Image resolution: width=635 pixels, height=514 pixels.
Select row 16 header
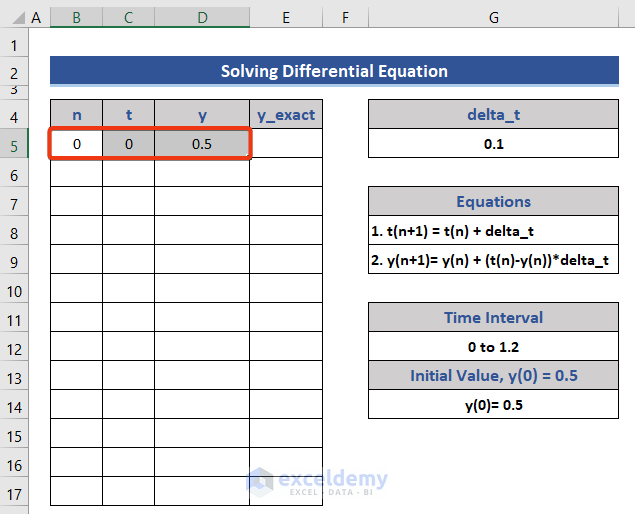14,463
